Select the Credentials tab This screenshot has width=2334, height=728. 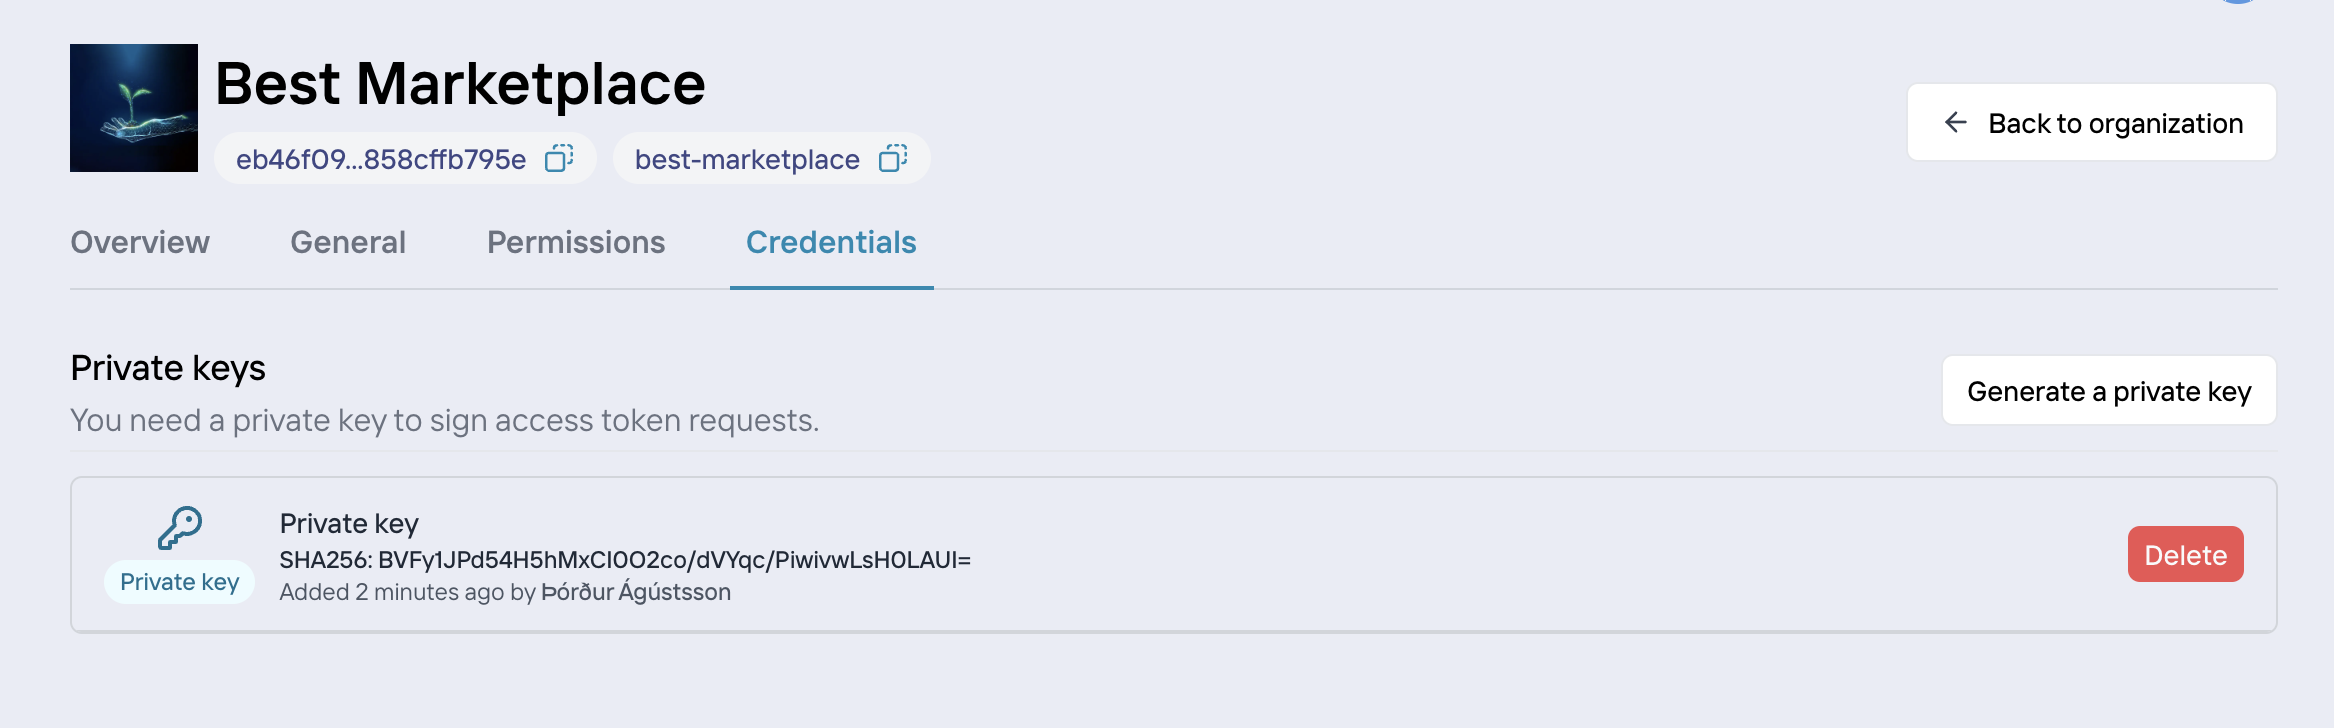[x=831, y=242]
